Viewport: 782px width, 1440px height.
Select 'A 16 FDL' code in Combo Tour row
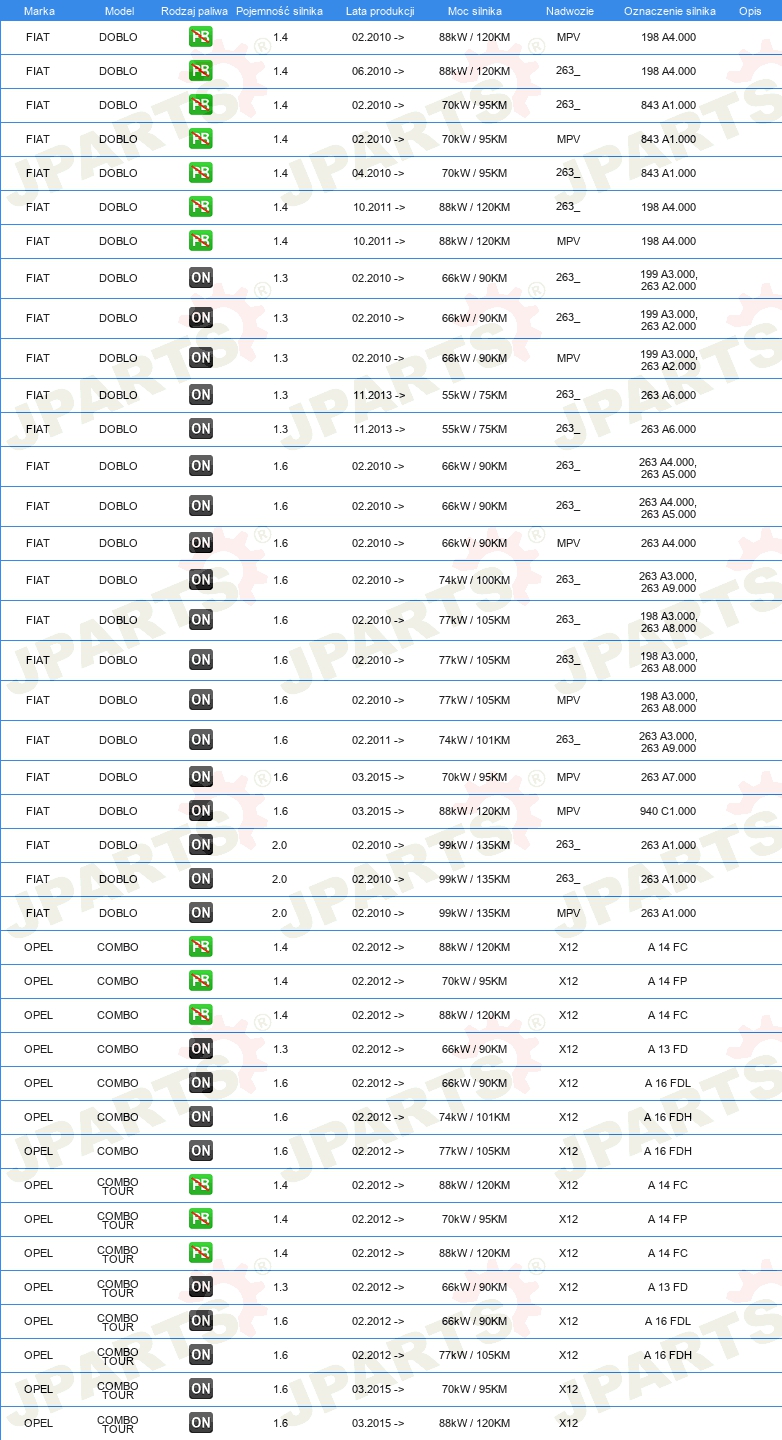[x=667, y=1321]
